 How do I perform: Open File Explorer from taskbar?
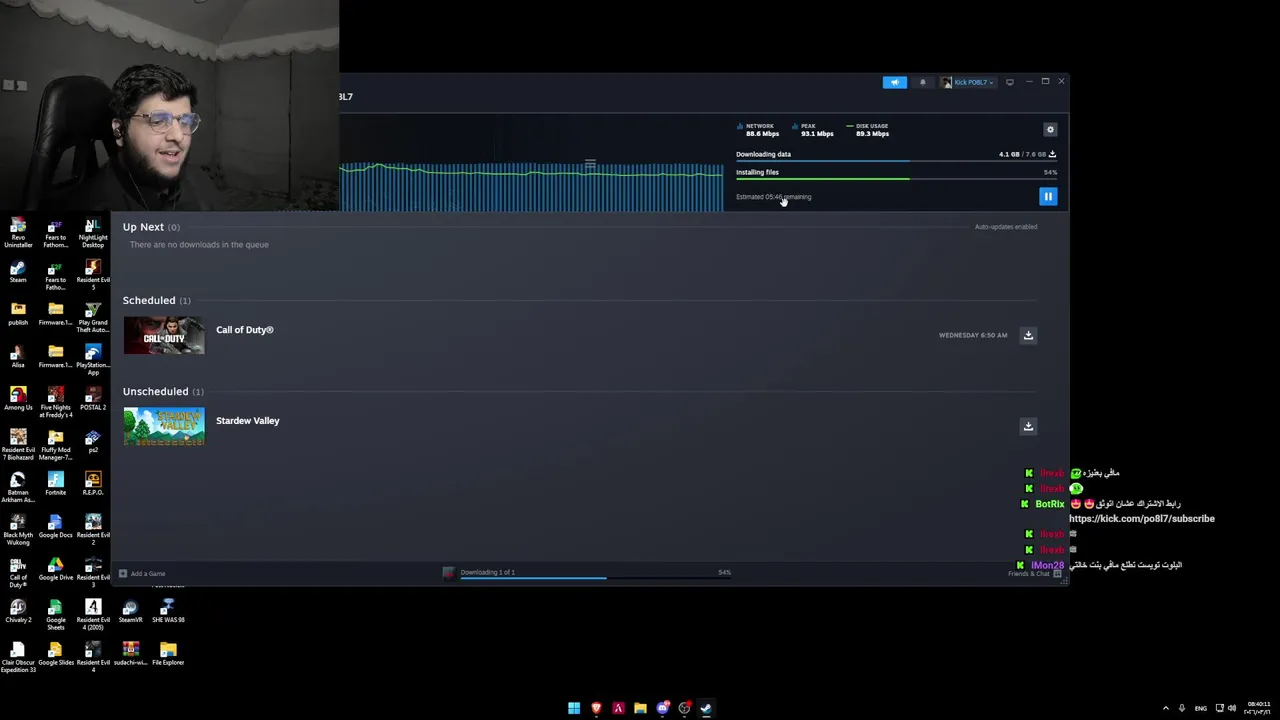(640, 708)
